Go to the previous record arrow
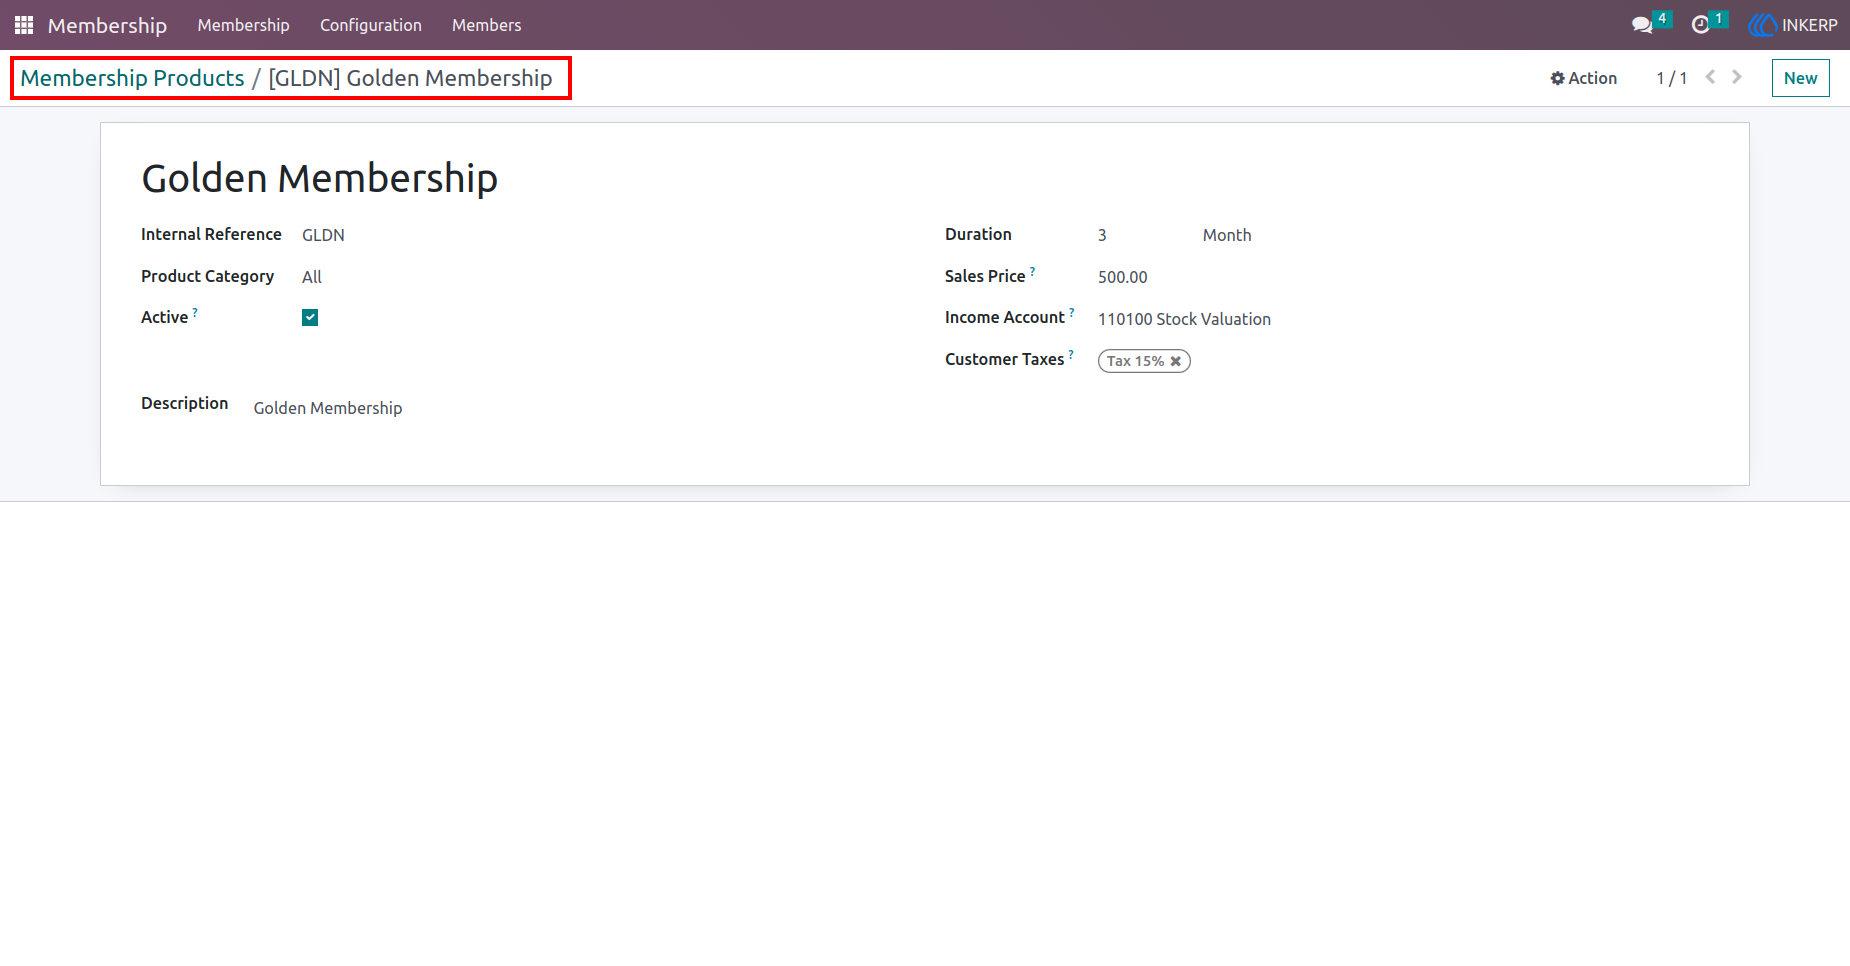This screenshot has height=966, width=1850. (x=1710, y=77)
